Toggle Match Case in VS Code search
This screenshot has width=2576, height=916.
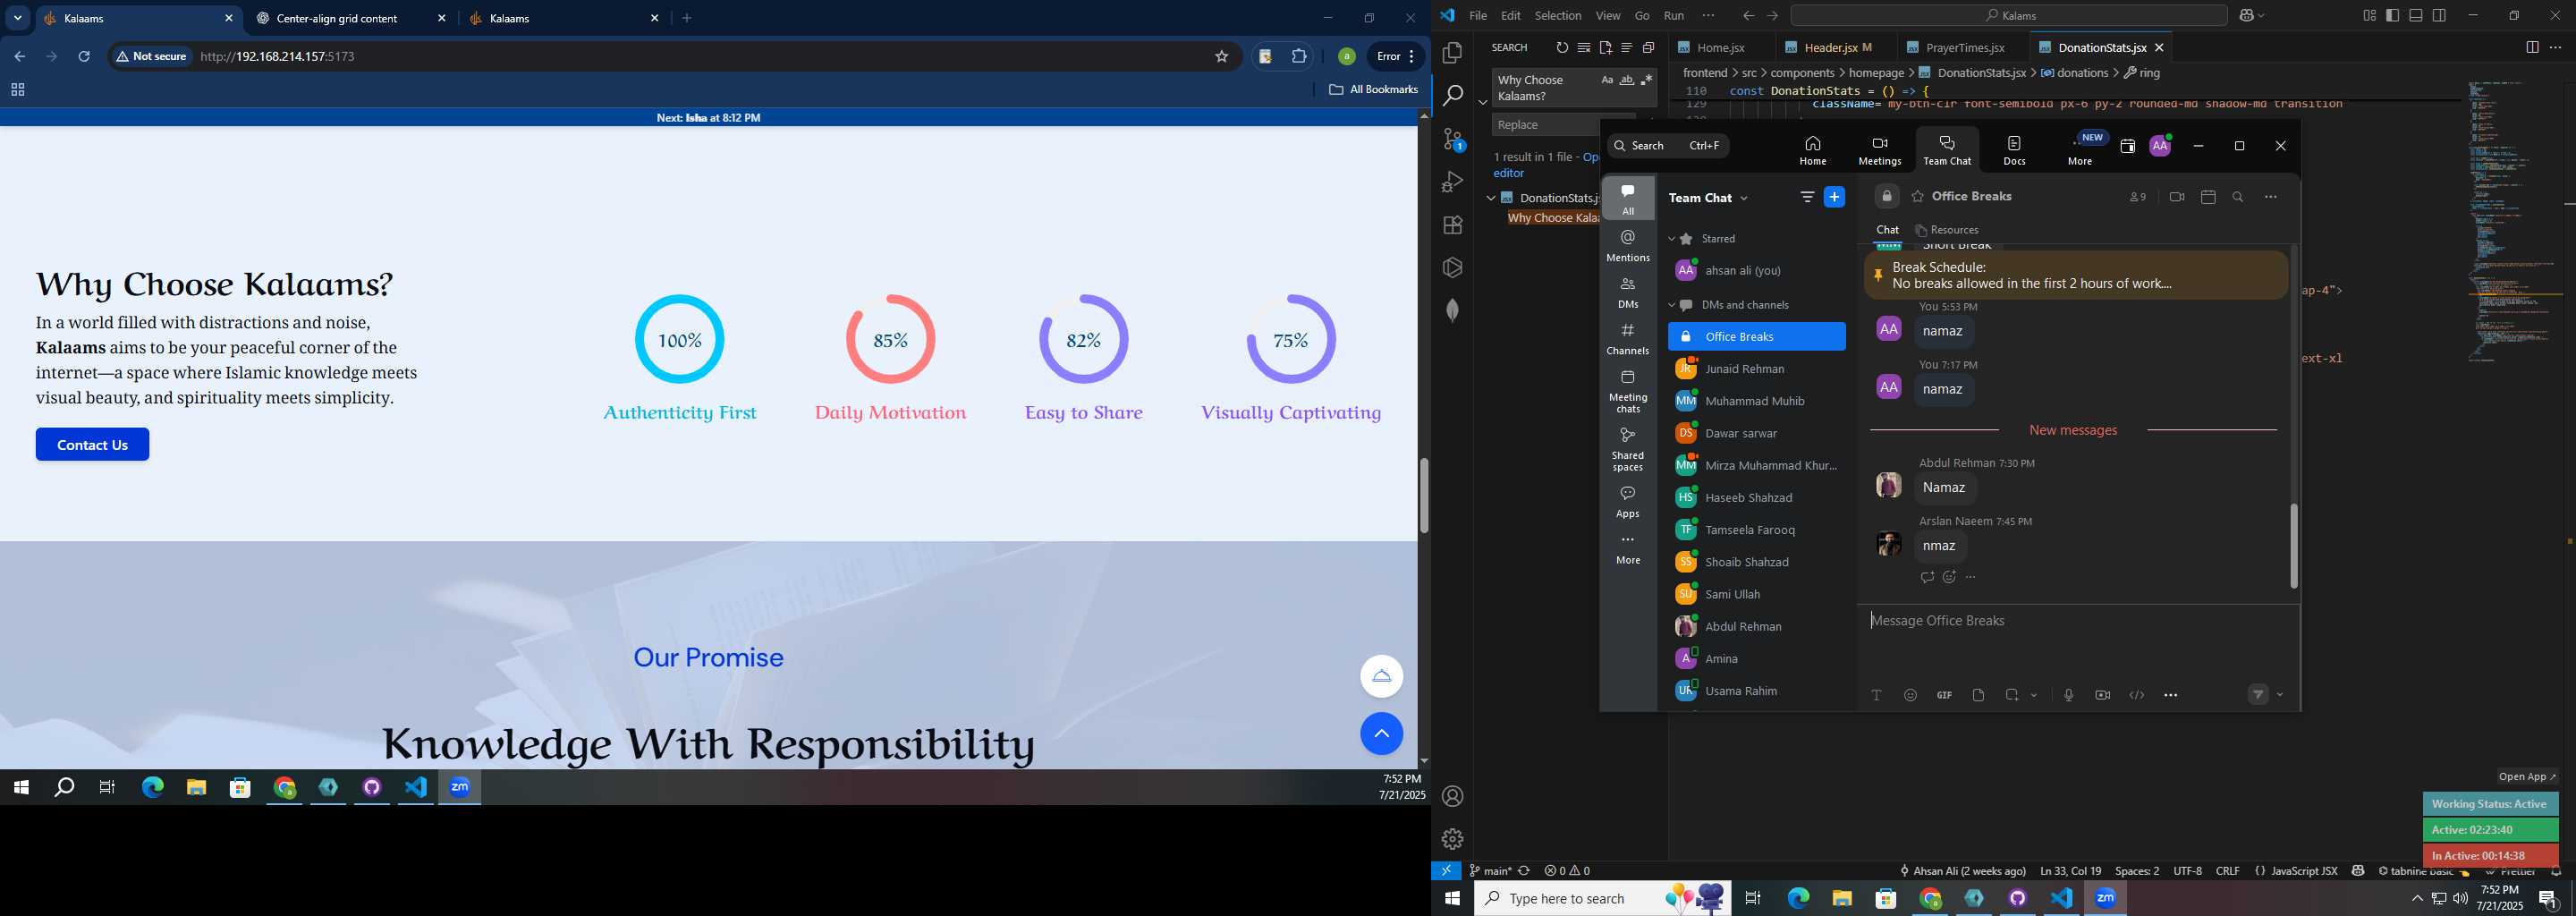pyautogui.click(x=1606, y=80)
